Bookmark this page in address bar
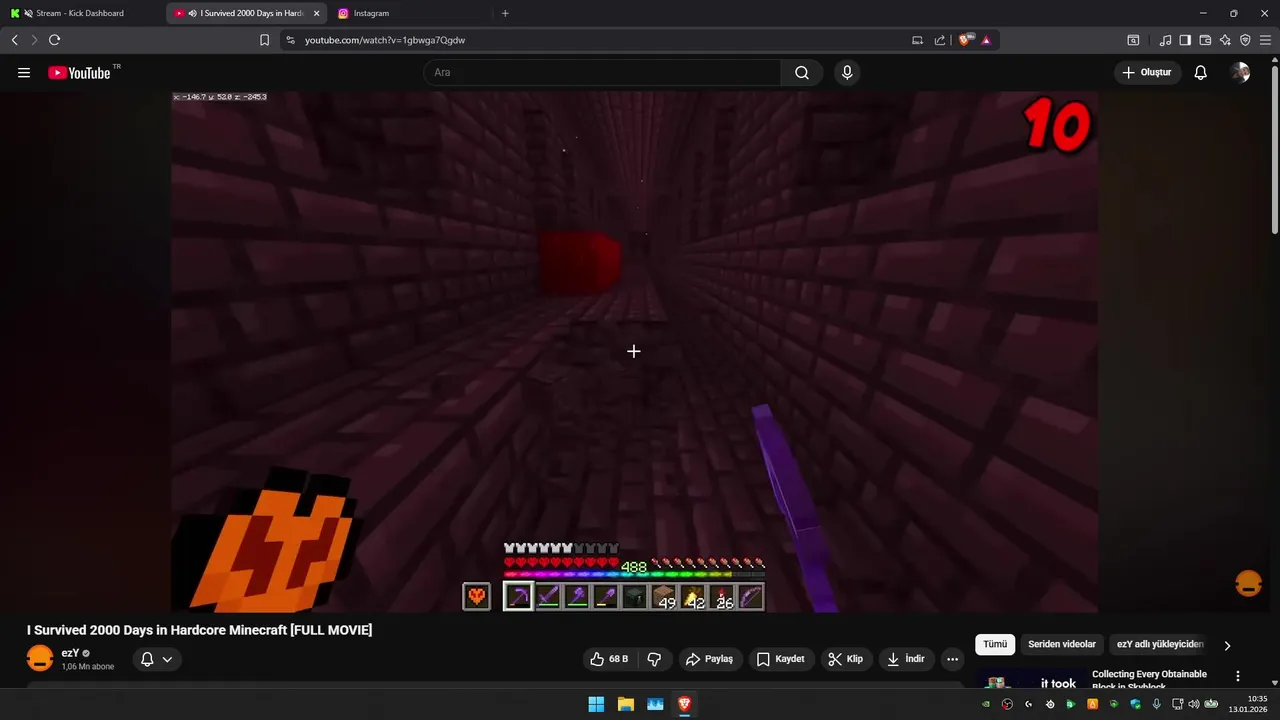 [264, 40]
